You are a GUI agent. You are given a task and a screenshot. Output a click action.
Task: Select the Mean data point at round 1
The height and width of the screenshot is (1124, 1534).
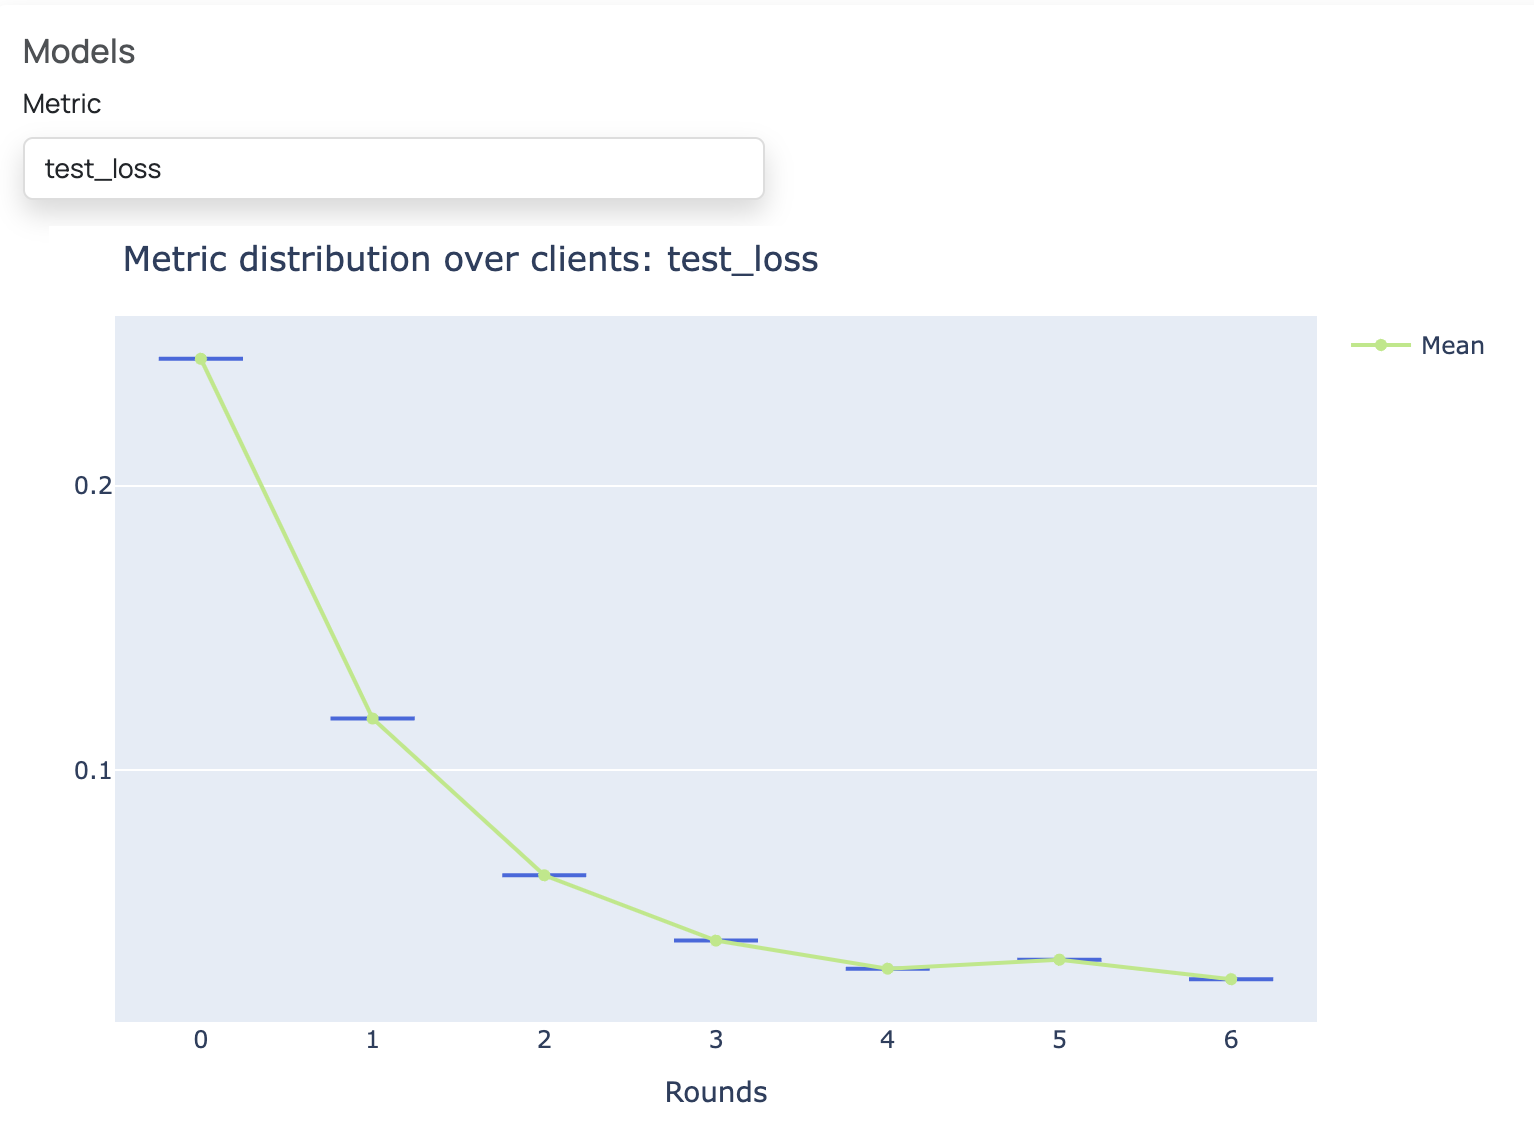372,718
